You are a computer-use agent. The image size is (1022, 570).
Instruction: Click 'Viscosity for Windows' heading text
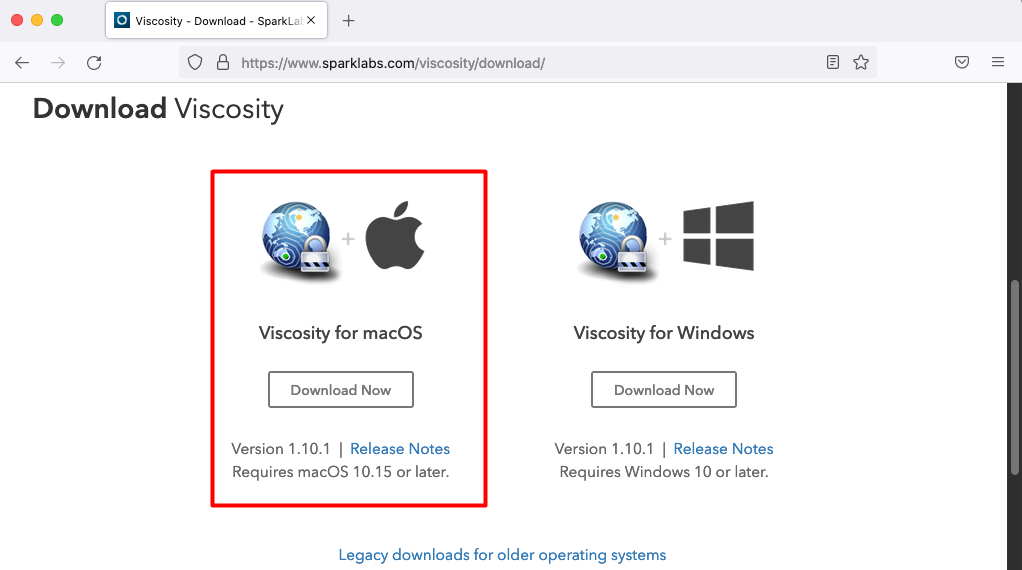pyautogui.click(x=664, y=333)
